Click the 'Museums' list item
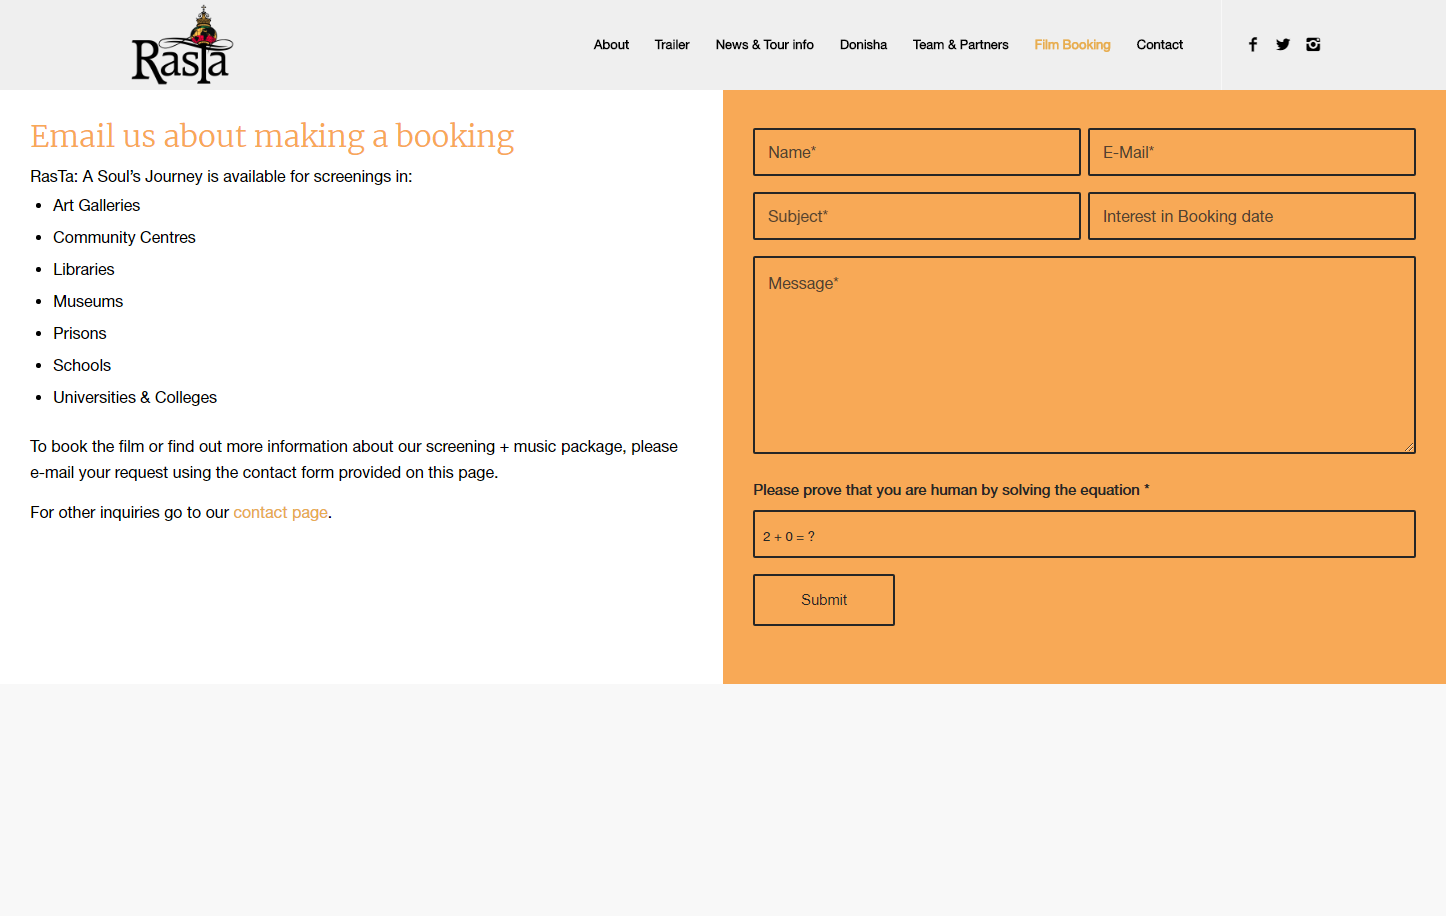This screenshot has height=916, width=1446. (x=88, y=301)
